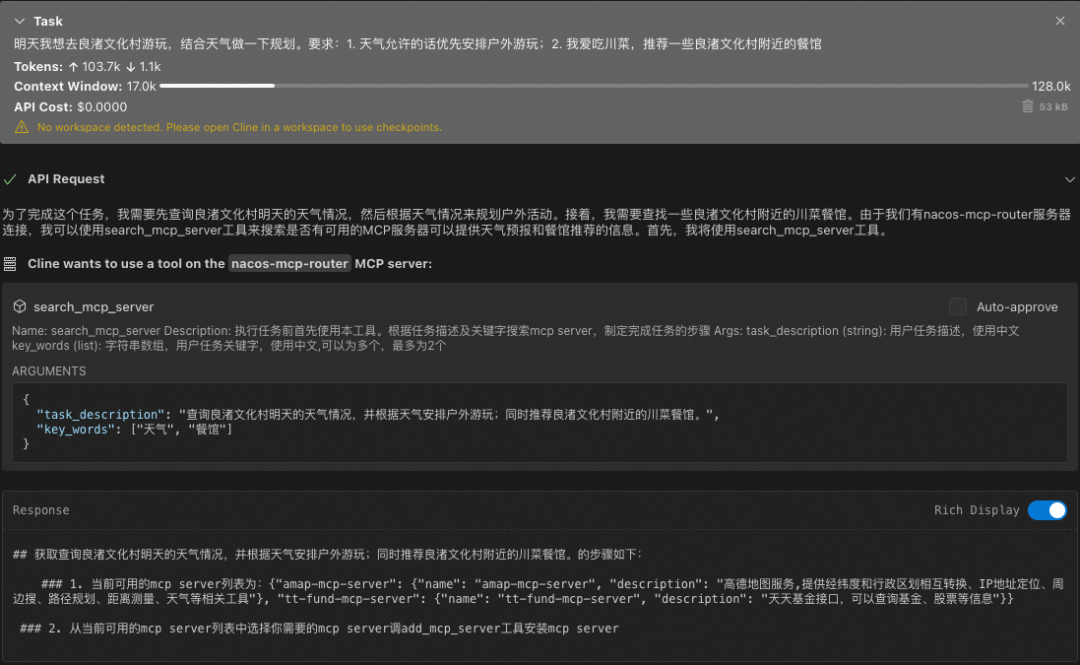Expand the API Request section chevron
This screenshot has width=1080, height=665.
click(1070, 179)
